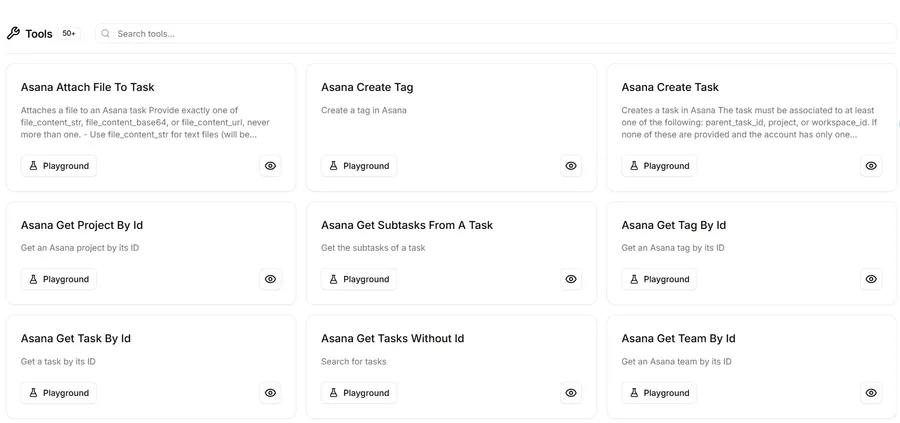Launch Playground for Asana Get Subtasks From A Task

[x=359, y=279]
